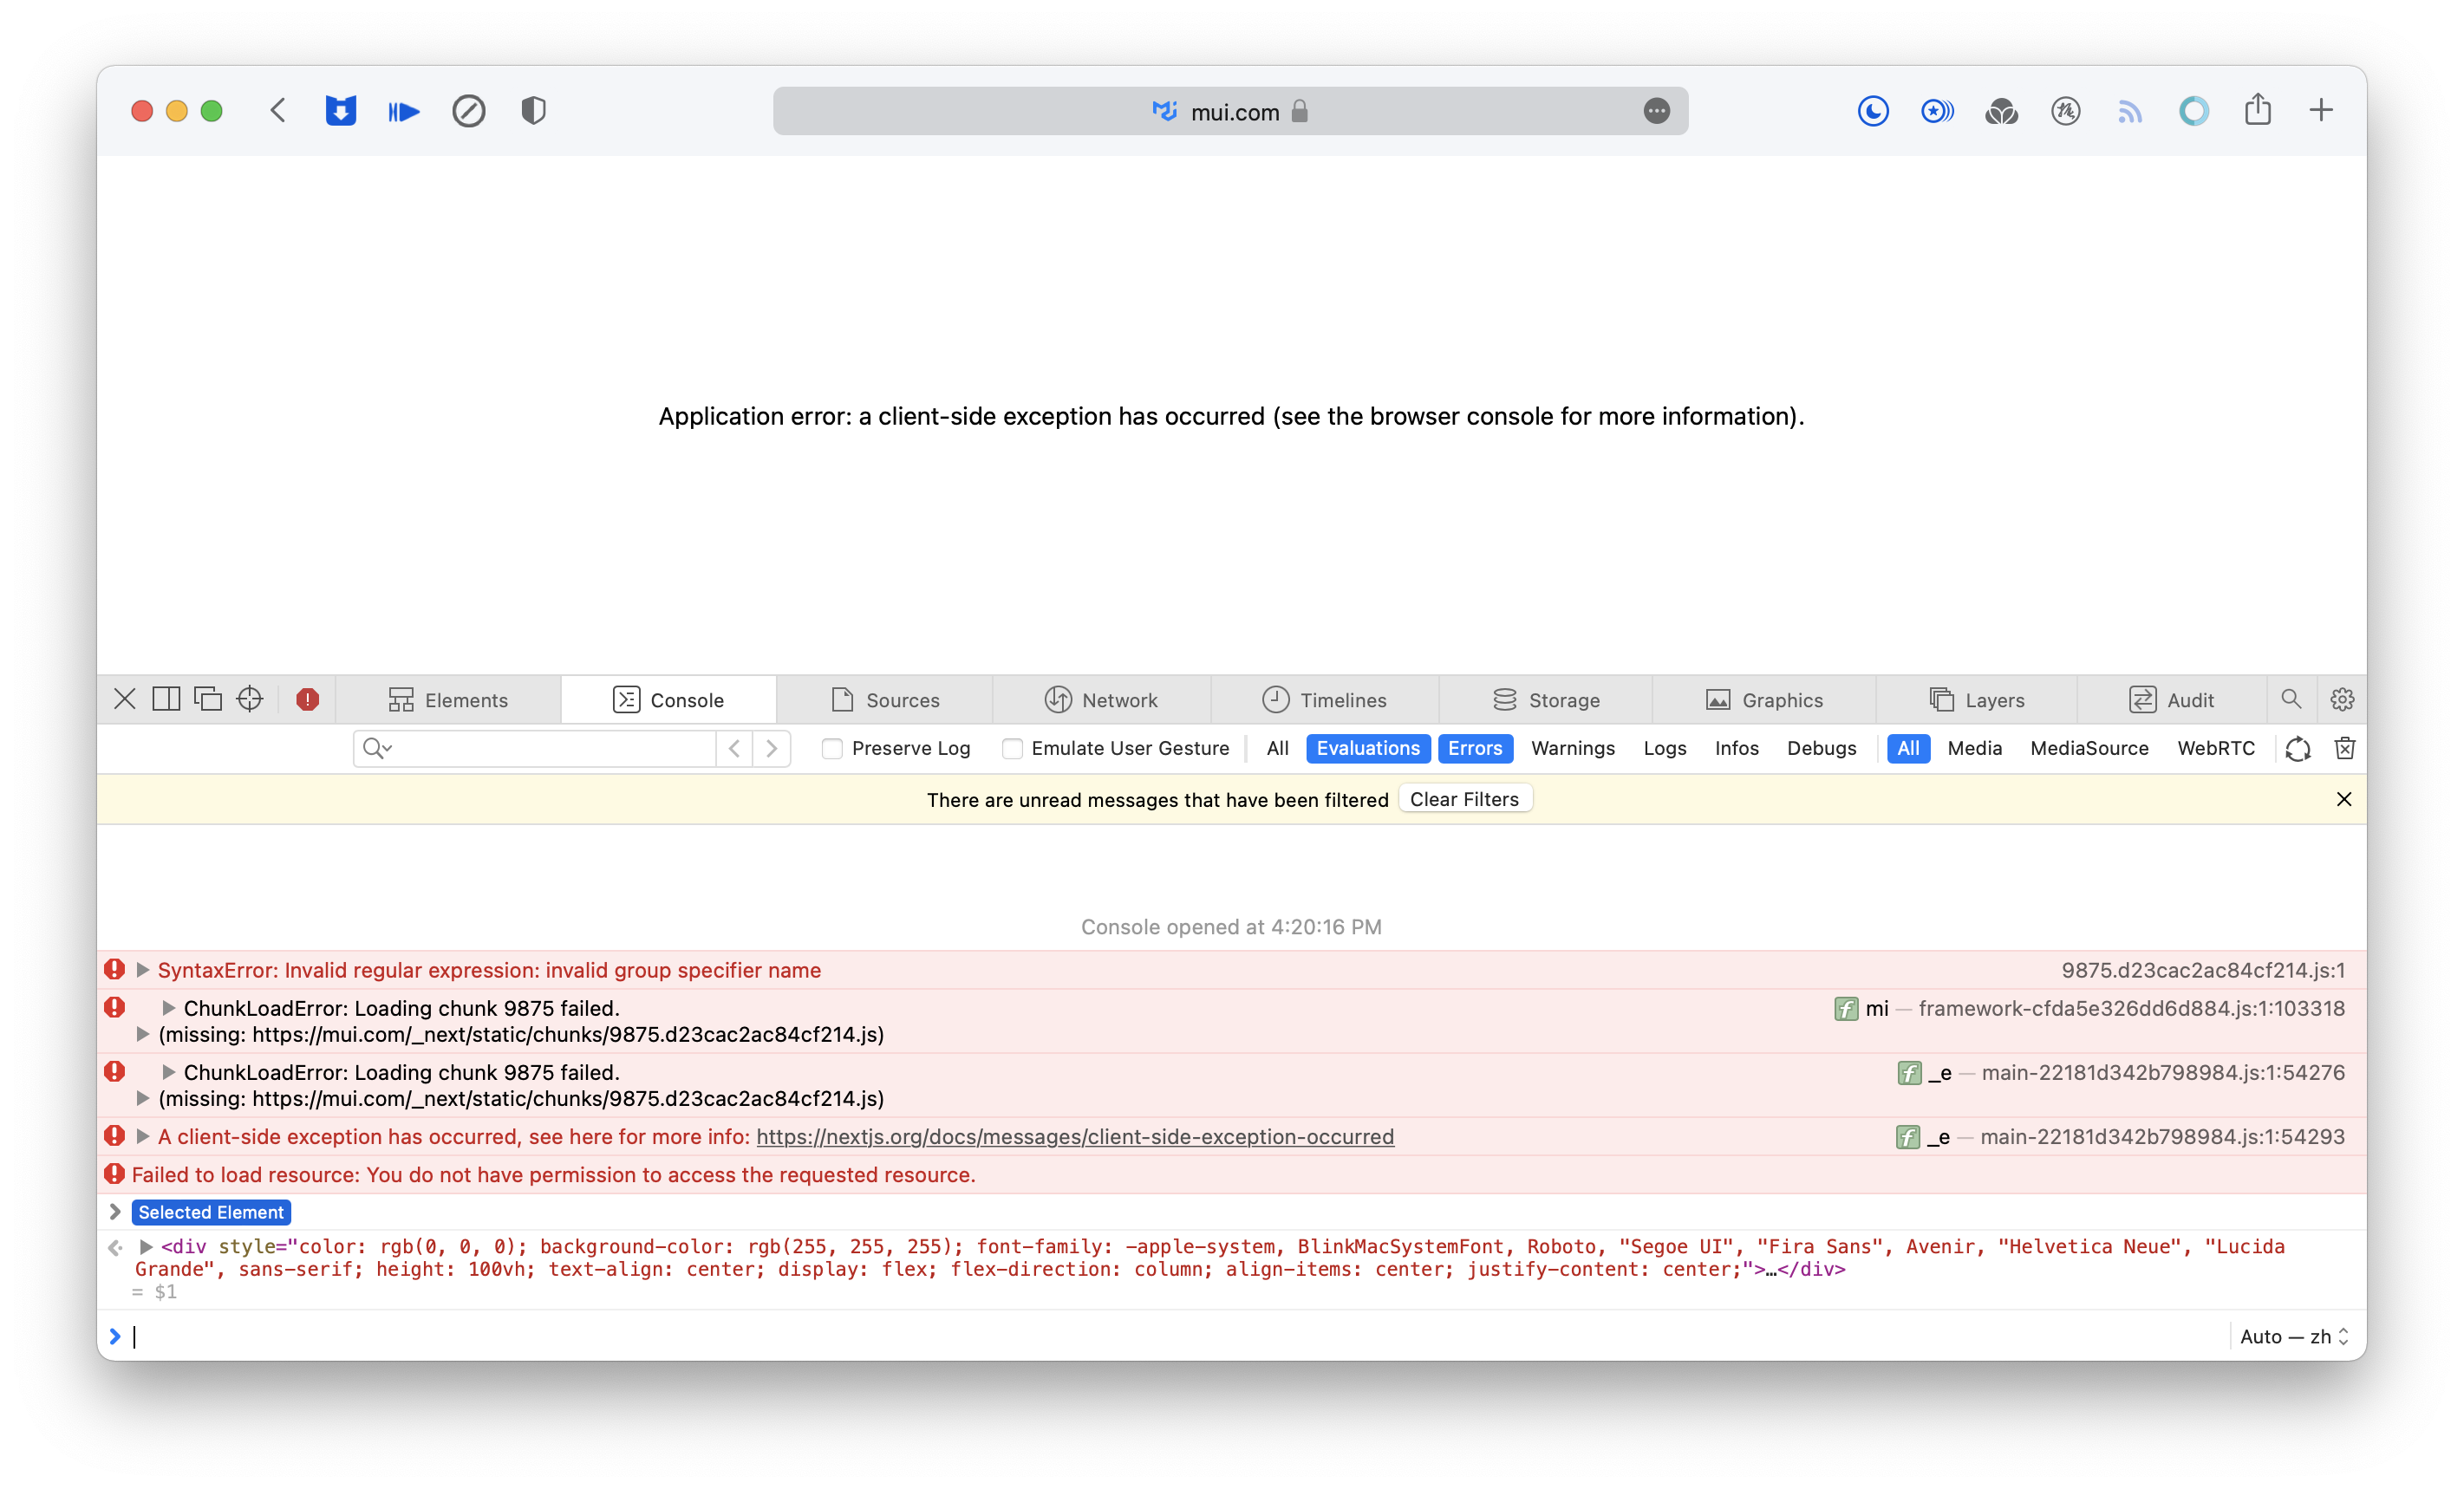Open a new tab with plus icon
The image size is (2464, 1489).
point(2321,110)
